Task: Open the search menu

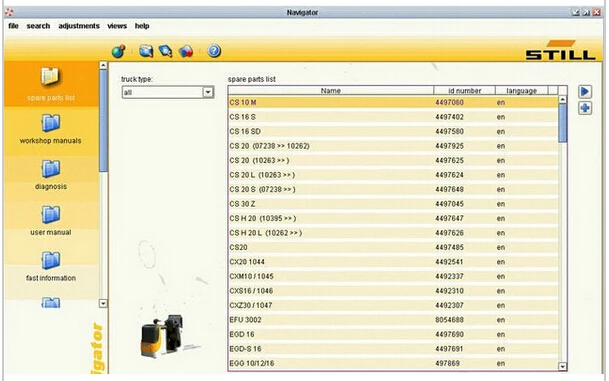Action: [x=38, y=26]
